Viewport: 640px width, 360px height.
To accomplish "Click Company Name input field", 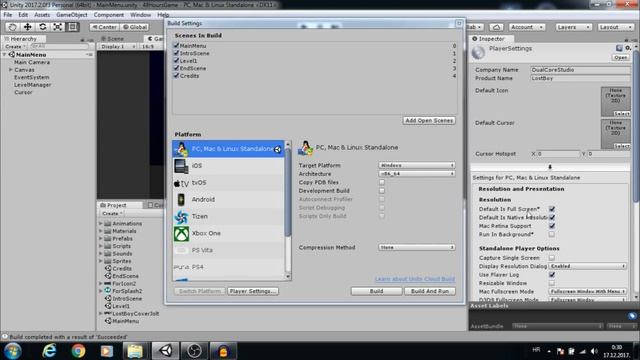I will pos(580,70).
